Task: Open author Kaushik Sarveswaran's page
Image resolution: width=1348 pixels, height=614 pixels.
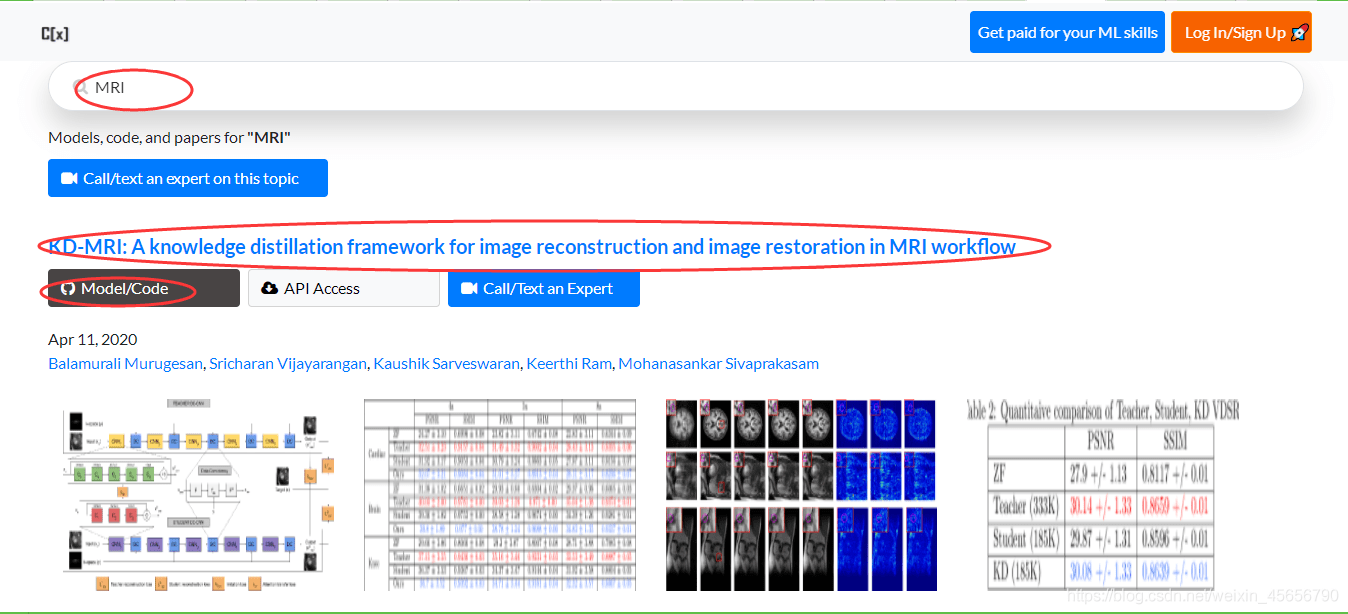Action: pos(447,363)
